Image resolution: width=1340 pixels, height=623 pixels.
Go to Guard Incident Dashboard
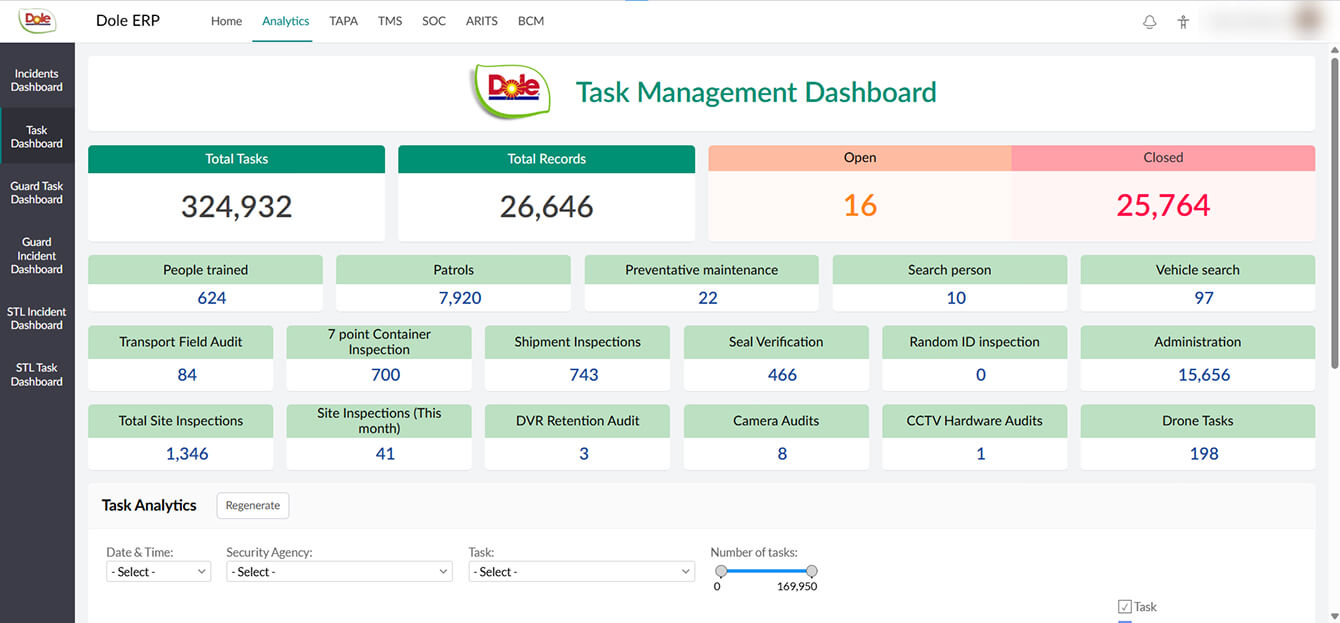coord(37,256)
